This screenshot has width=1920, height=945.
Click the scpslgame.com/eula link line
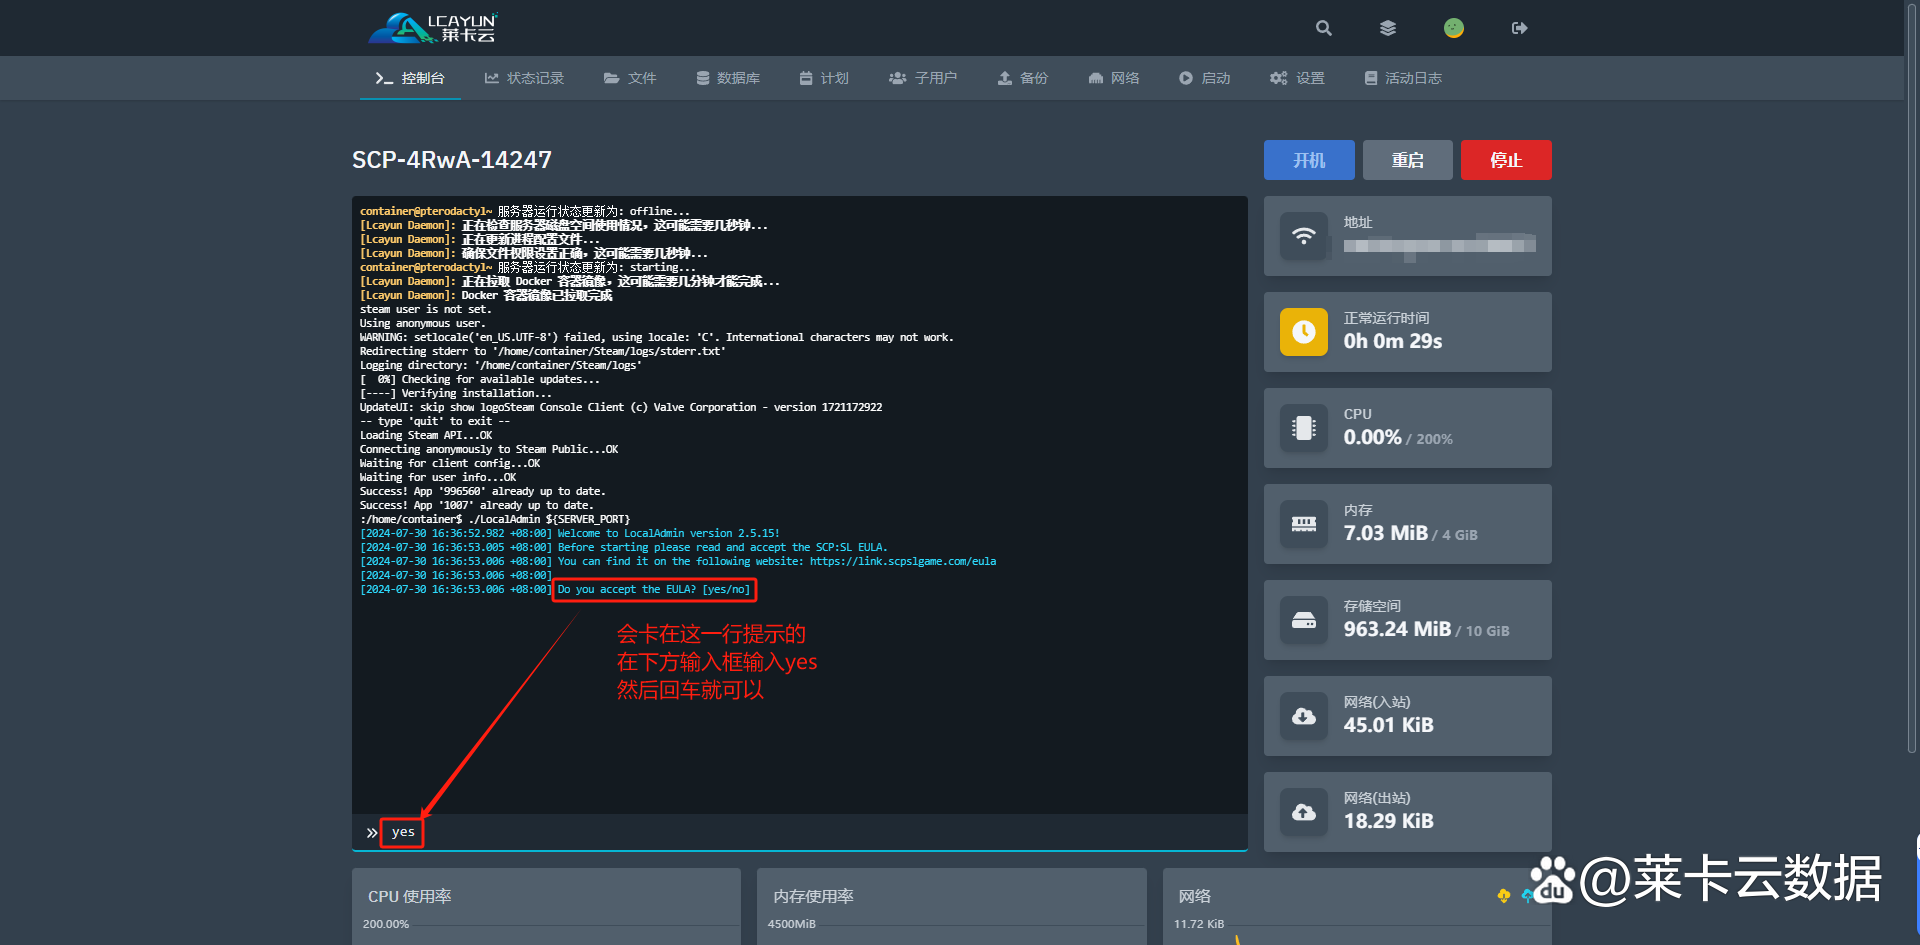(x=678, y=562)
